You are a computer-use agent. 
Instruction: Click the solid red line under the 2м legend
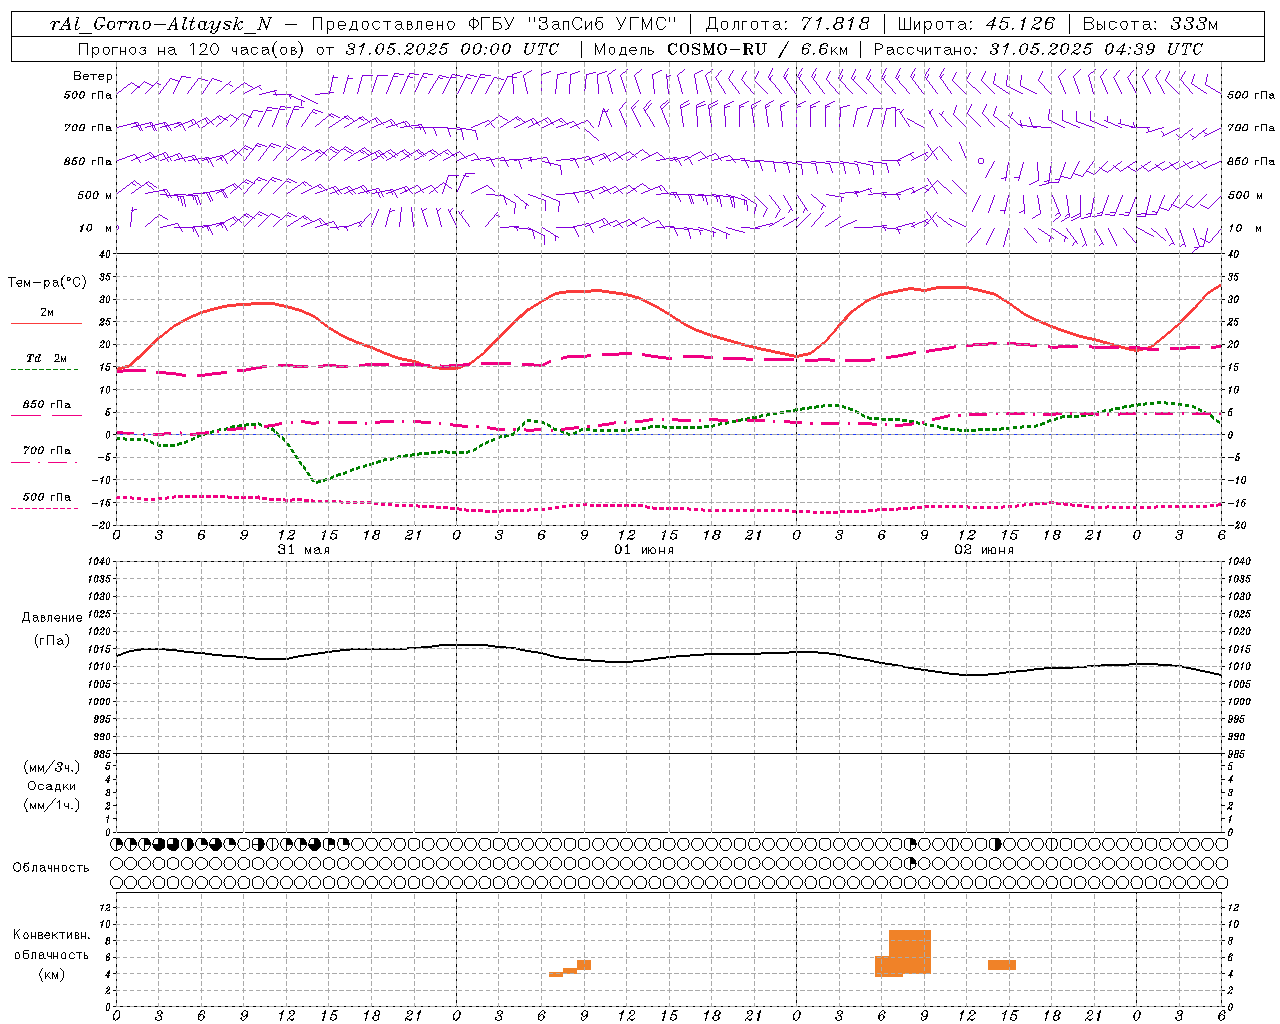46,323
